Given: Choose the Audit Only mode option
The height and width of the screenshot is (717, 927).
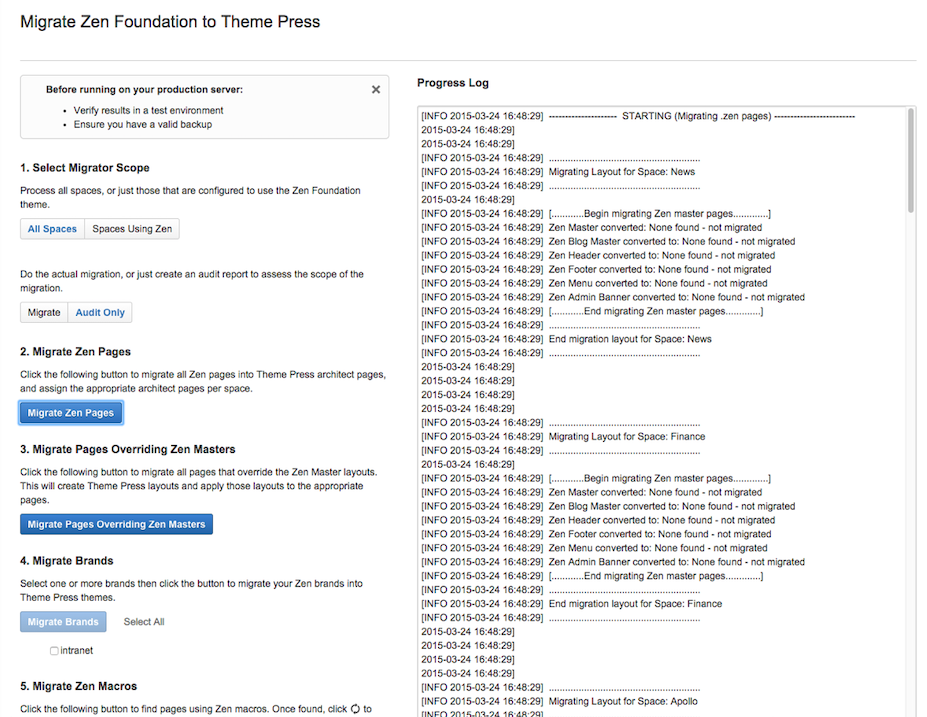Looking at the screenshot, I should click(100, 312).
